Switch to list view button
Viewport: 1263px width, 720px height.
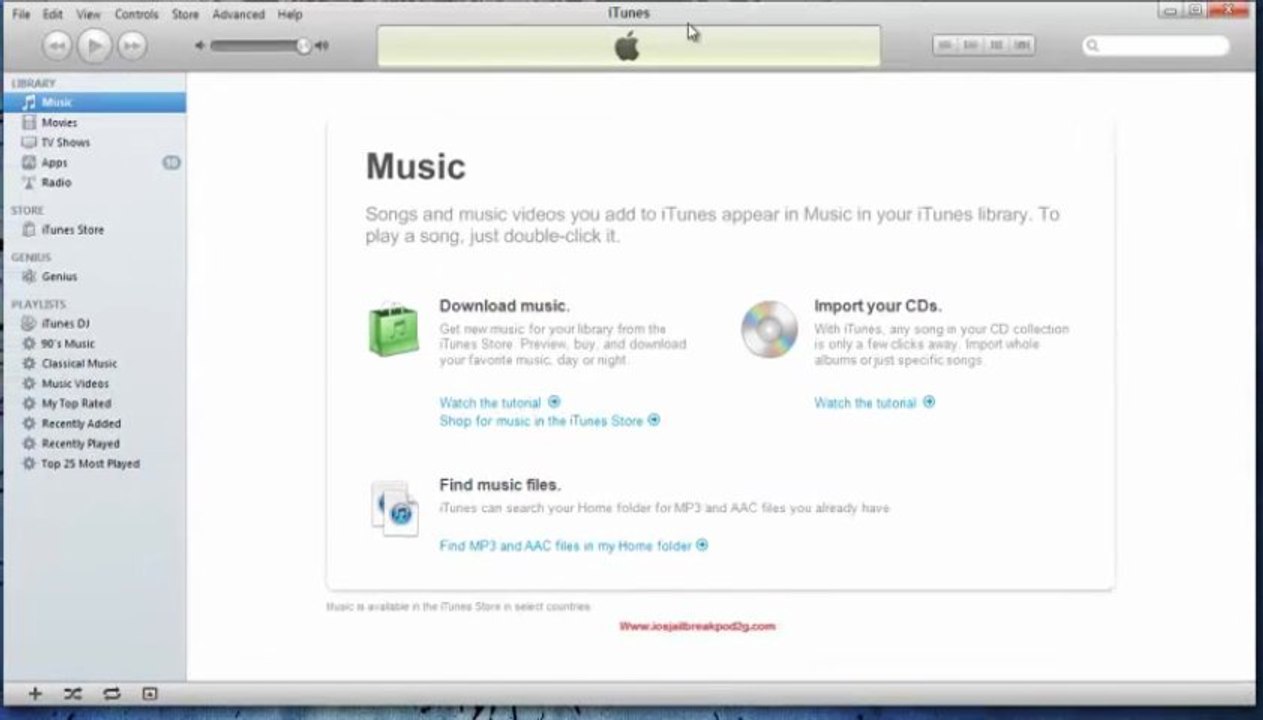point(946,45)
